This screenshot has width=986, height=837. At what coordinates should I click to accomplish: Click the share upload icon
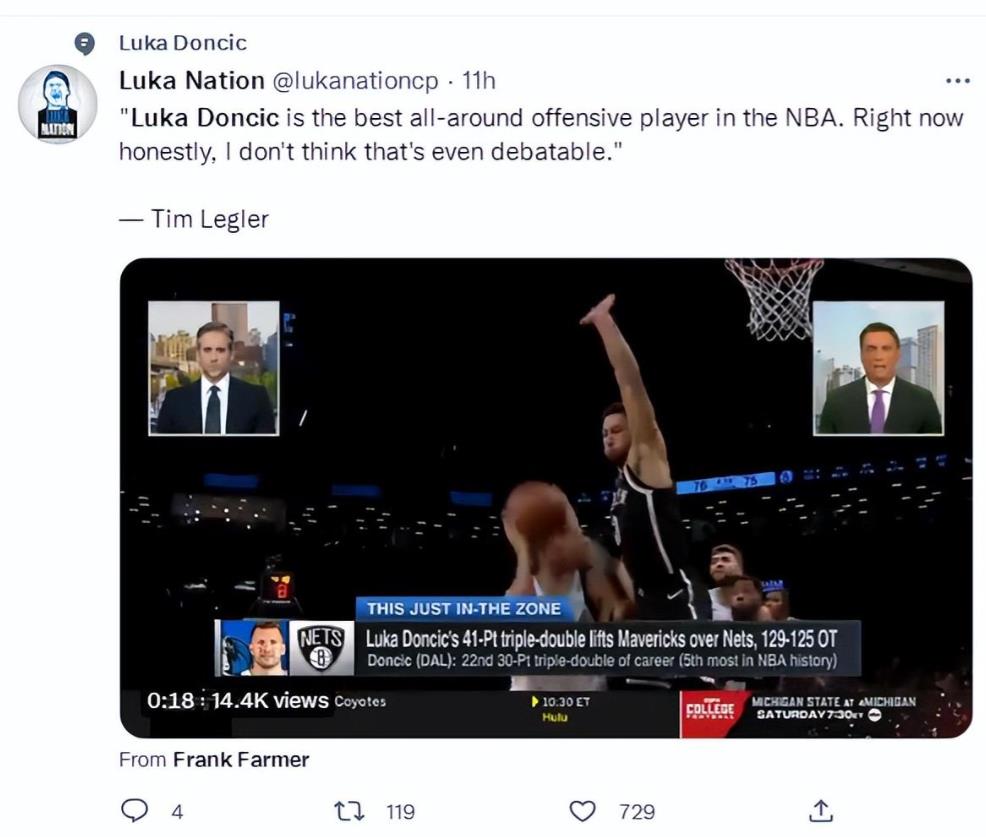[820, 811]
